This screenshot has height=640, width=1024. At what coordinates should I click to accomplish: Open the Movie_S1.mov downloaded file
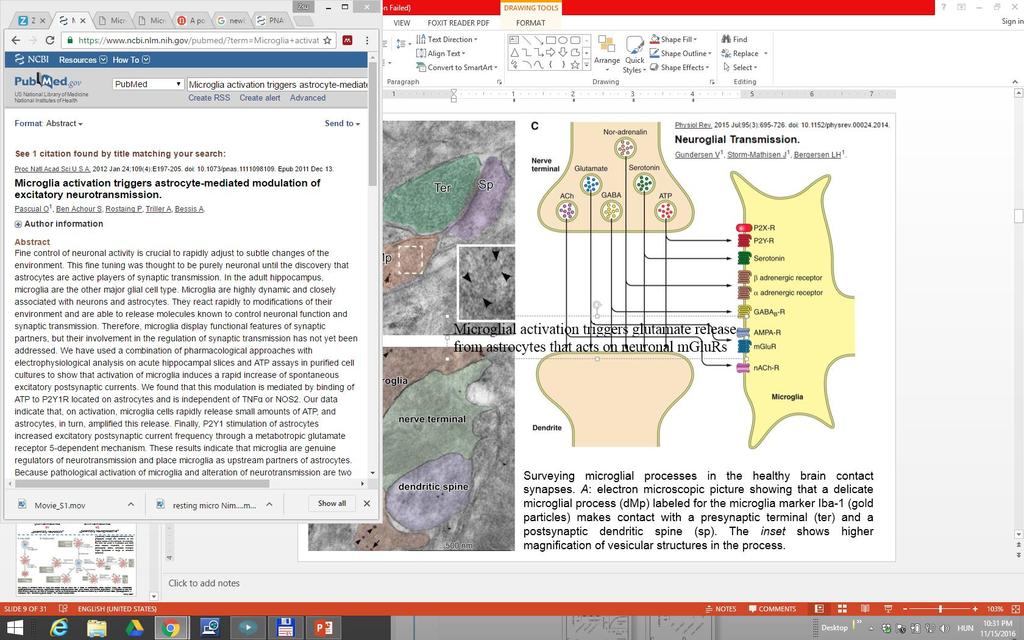click(x=60, y=505)
